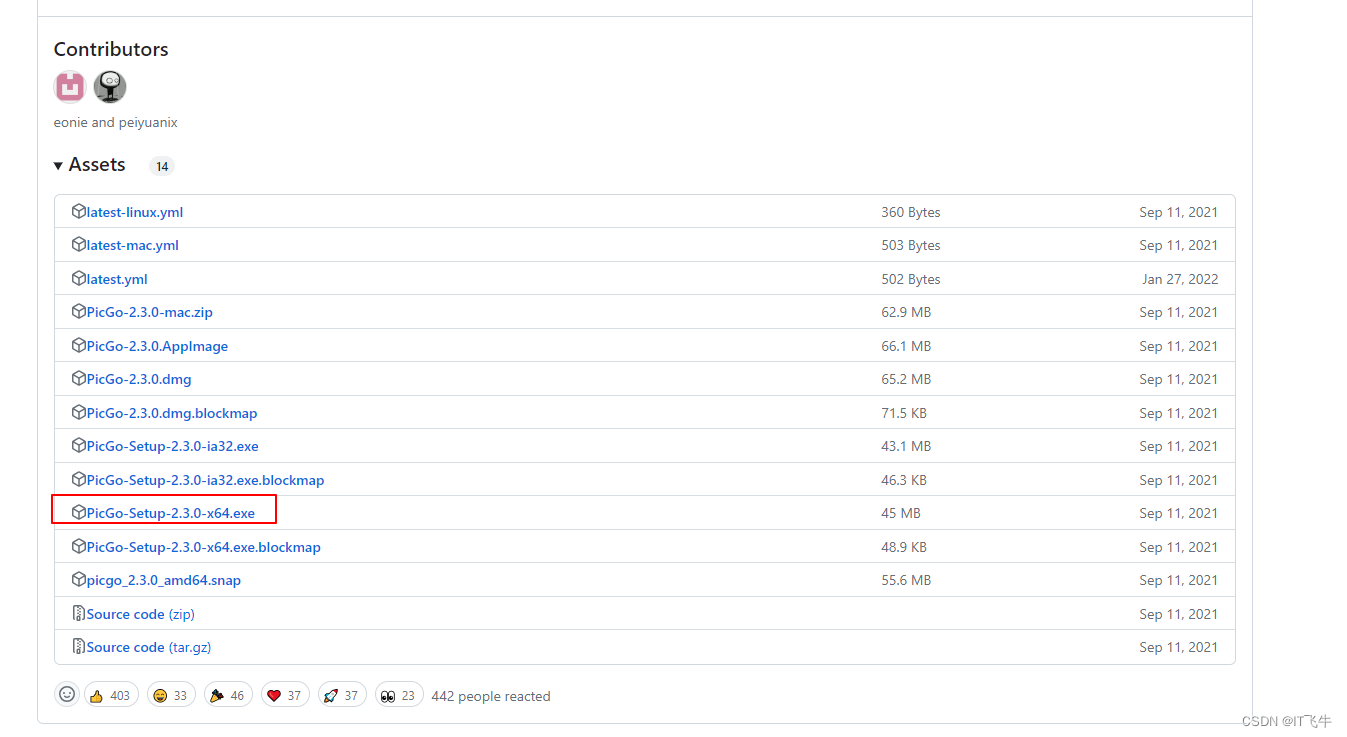This screenshot has width=1347, height=737.
Task: Download PicGo-Setup-2.3.0-x64.exe
Action: coord(170,513)
